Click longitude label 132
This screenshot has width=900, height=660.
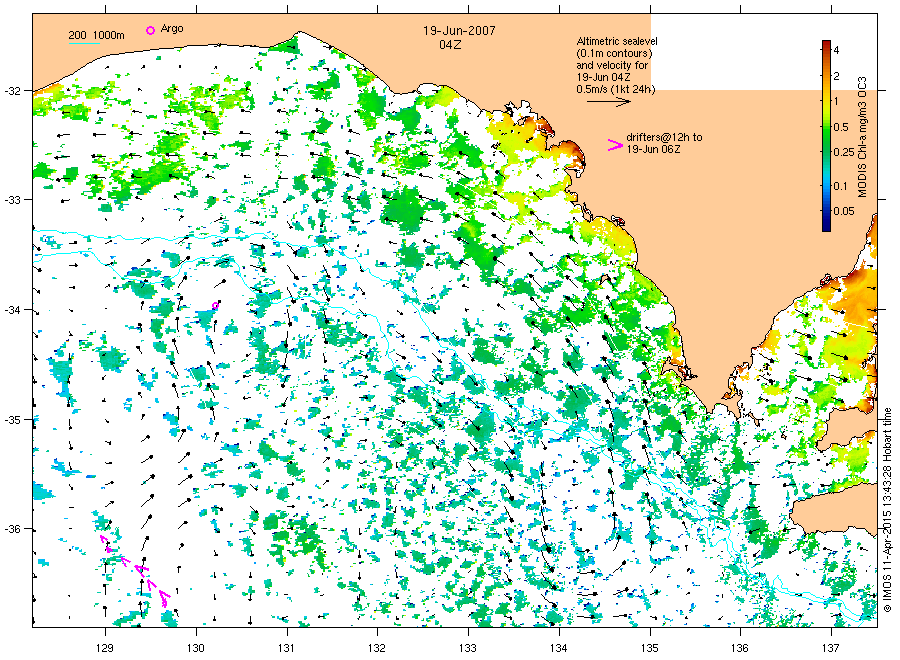377,649
